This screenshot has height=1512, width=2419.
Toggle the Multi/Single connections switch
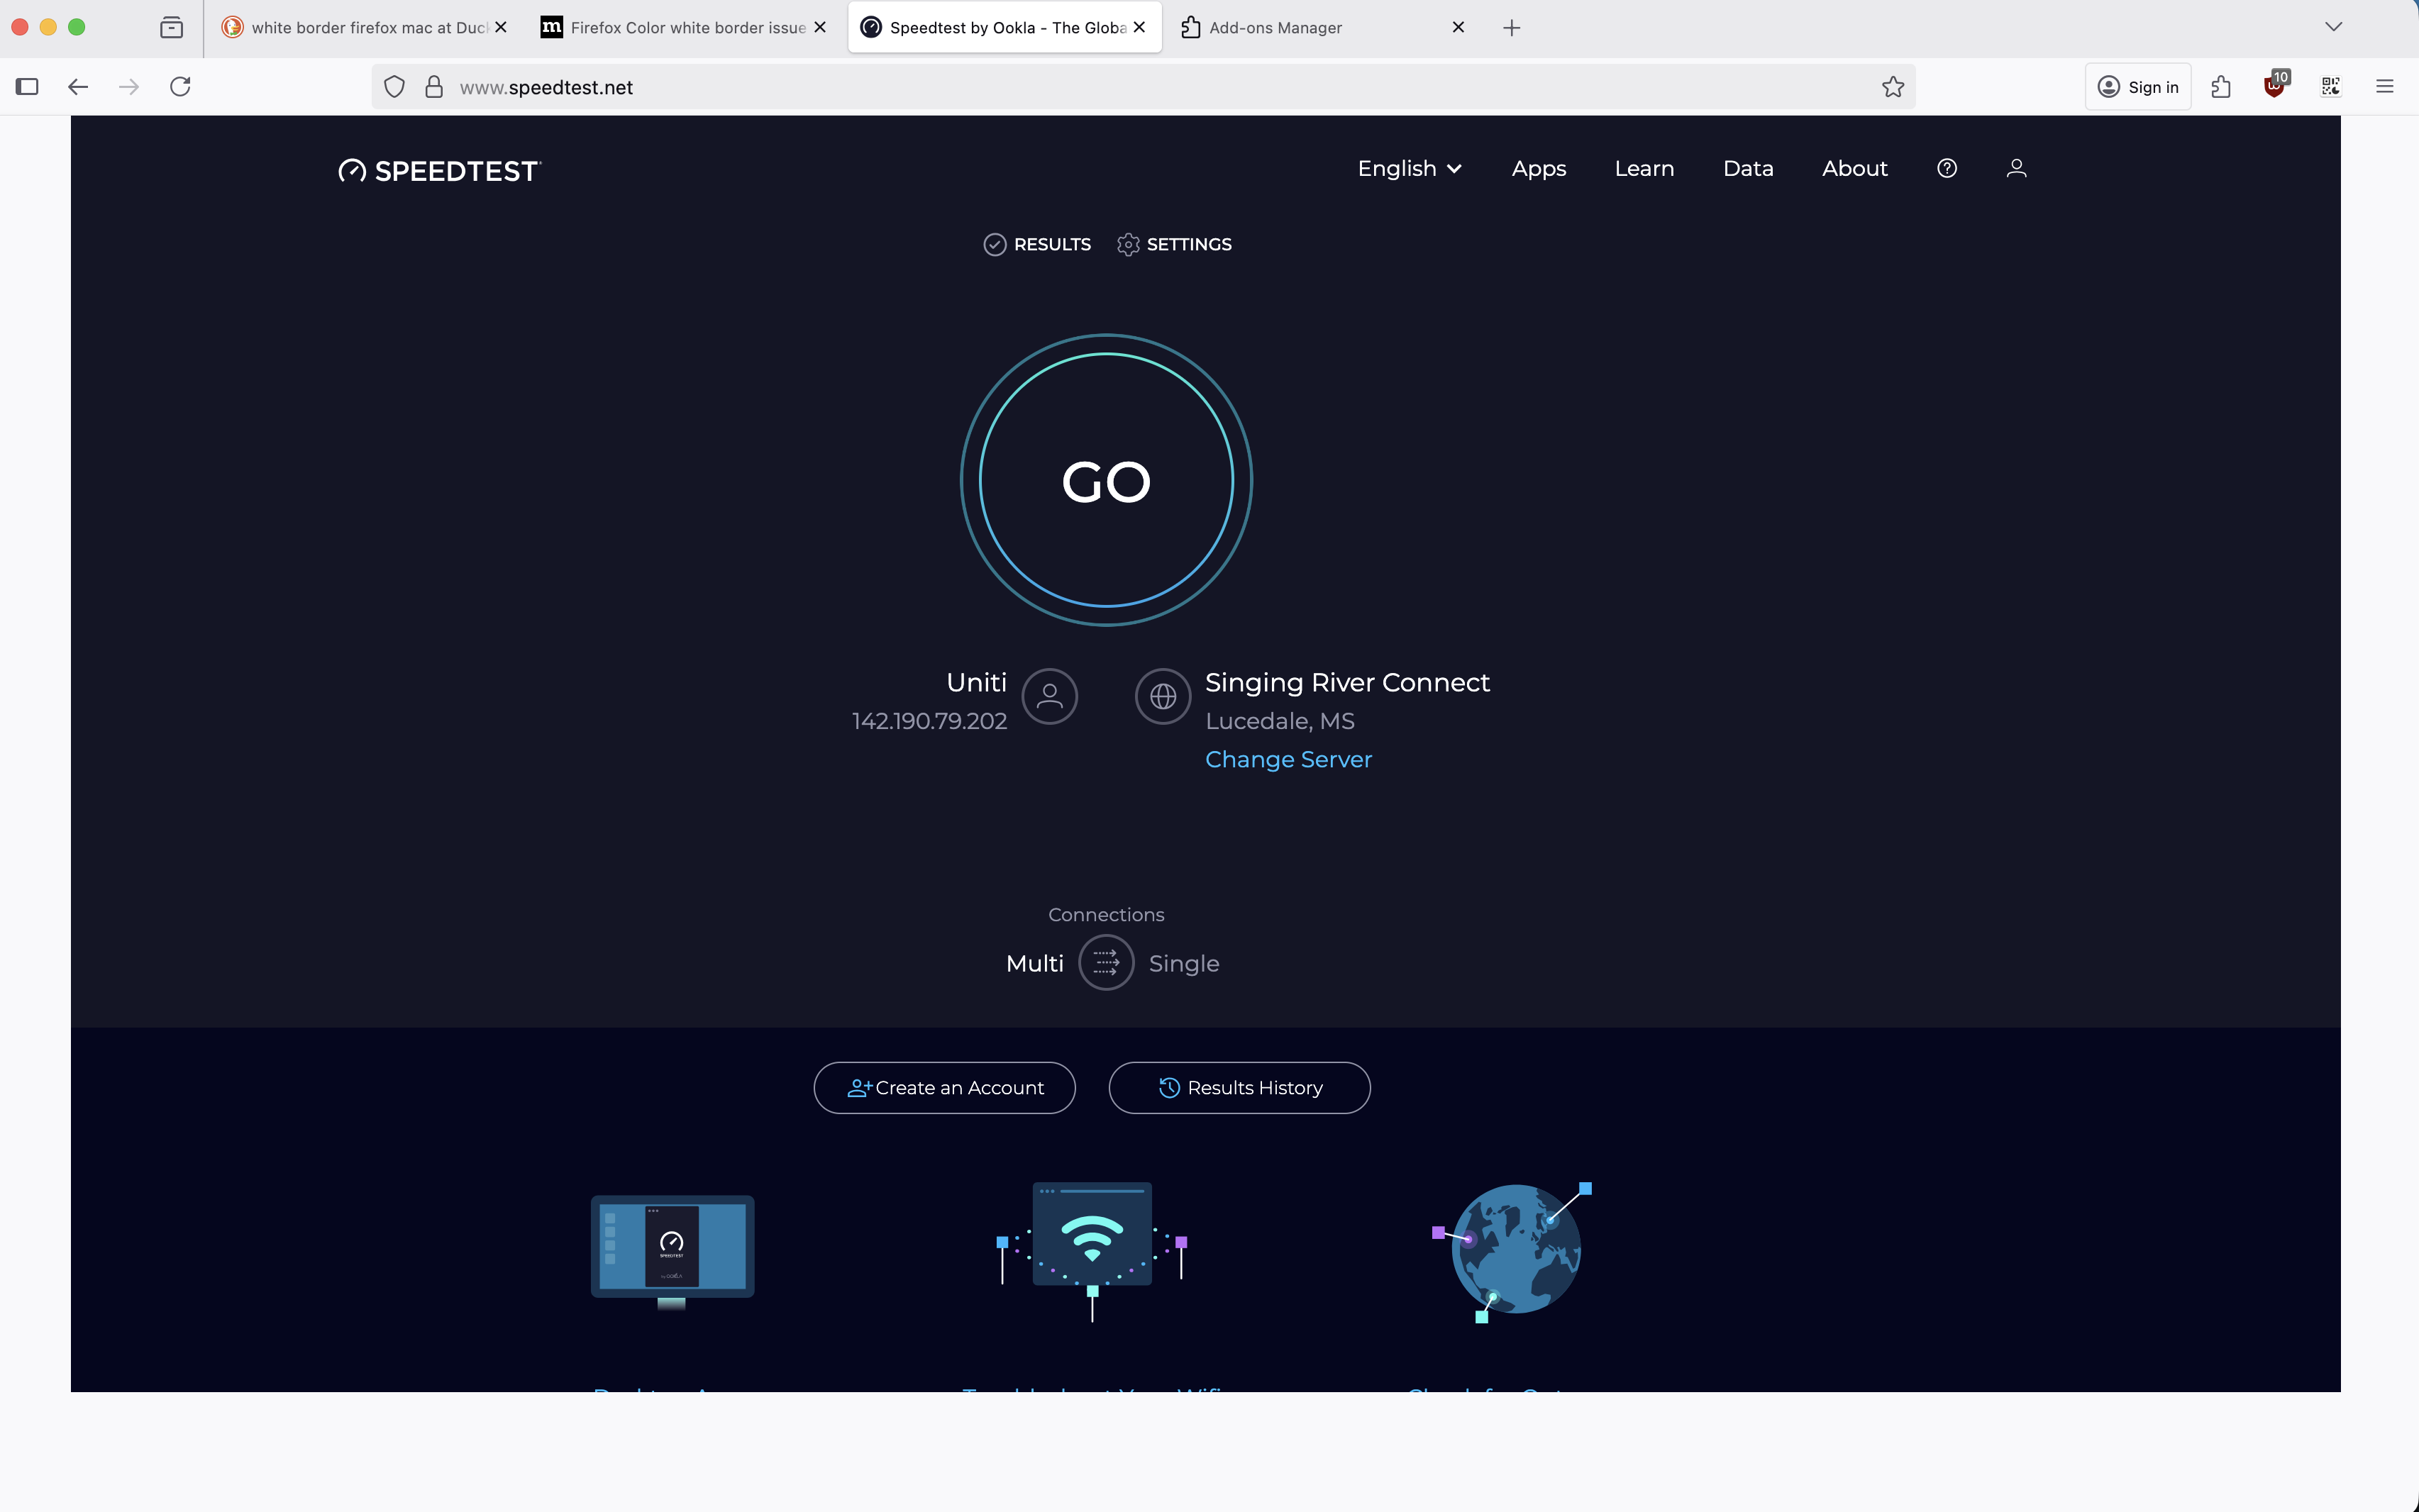[1105, 963]
